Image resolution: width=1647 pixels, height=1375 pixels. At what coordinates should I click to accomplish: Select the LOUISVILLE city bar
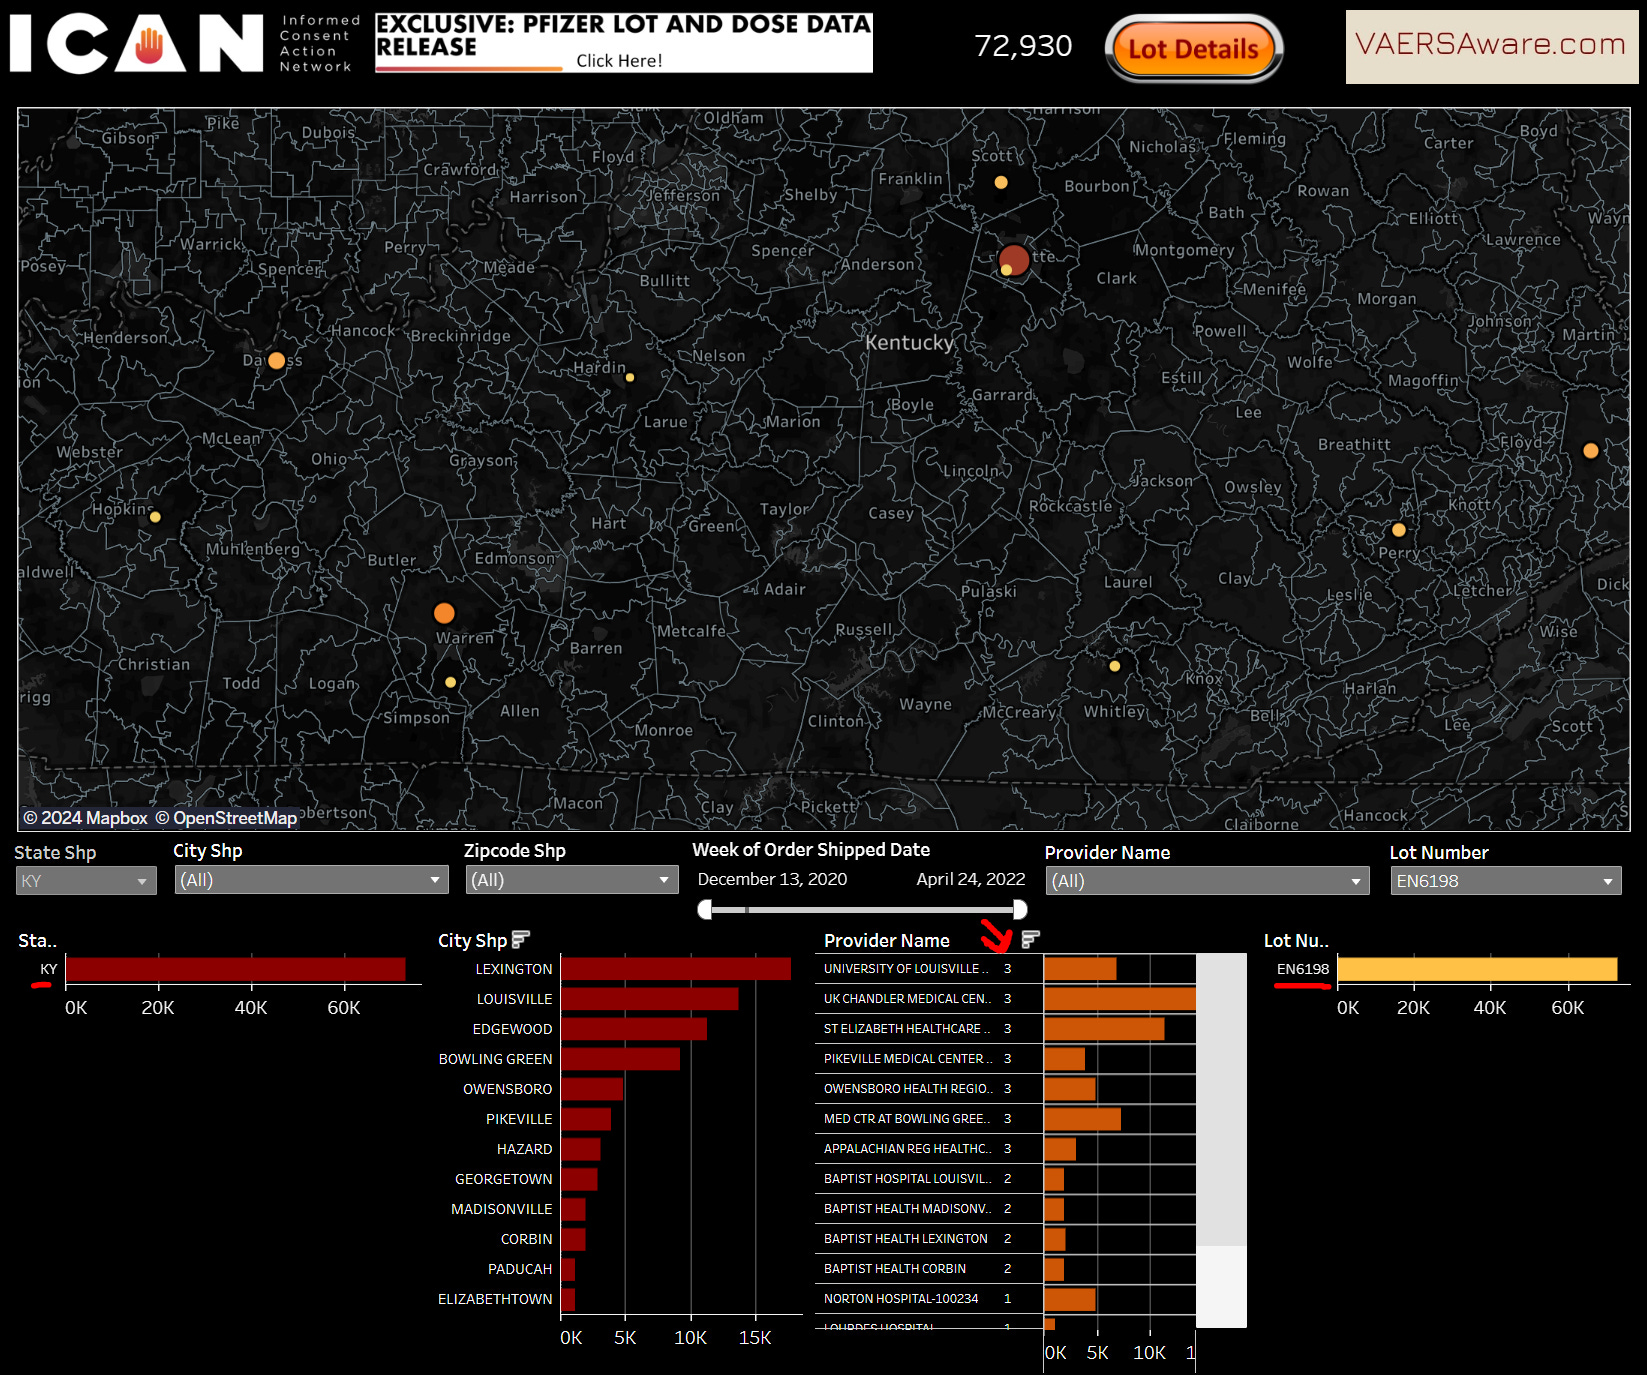(650, 999)
